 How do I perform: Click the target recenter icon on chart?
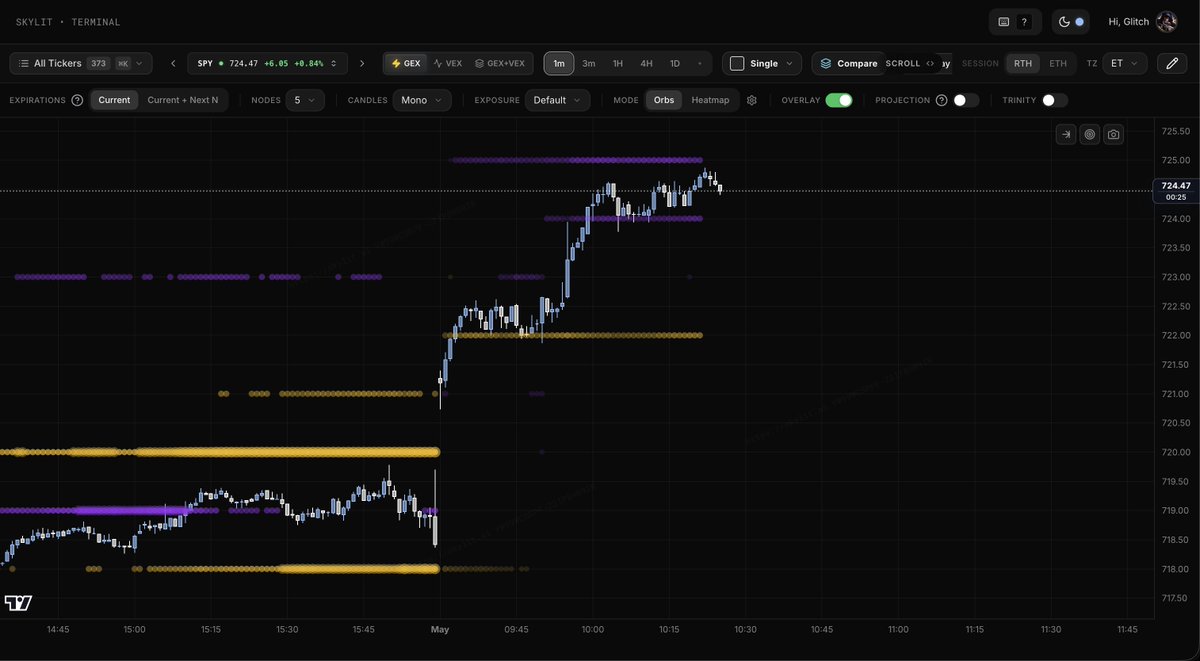(x=1089, y=134)
